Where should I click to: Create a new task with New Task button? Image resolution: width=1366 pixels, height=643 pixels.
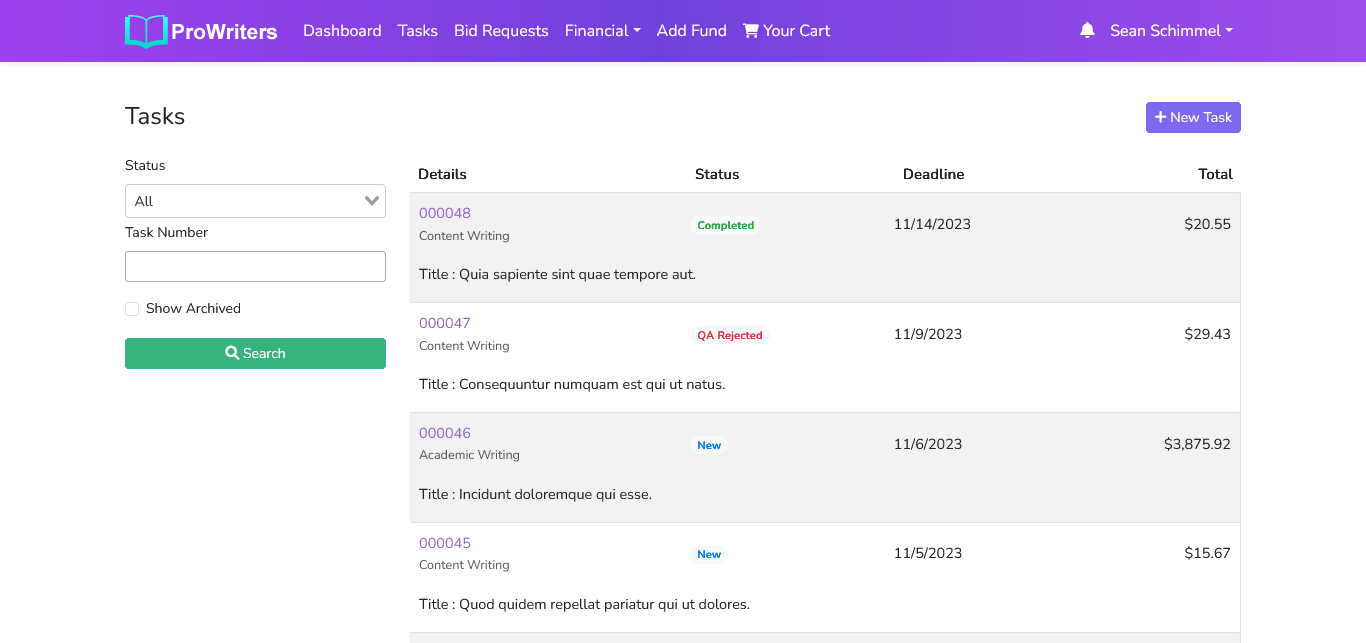point(1193,117)
